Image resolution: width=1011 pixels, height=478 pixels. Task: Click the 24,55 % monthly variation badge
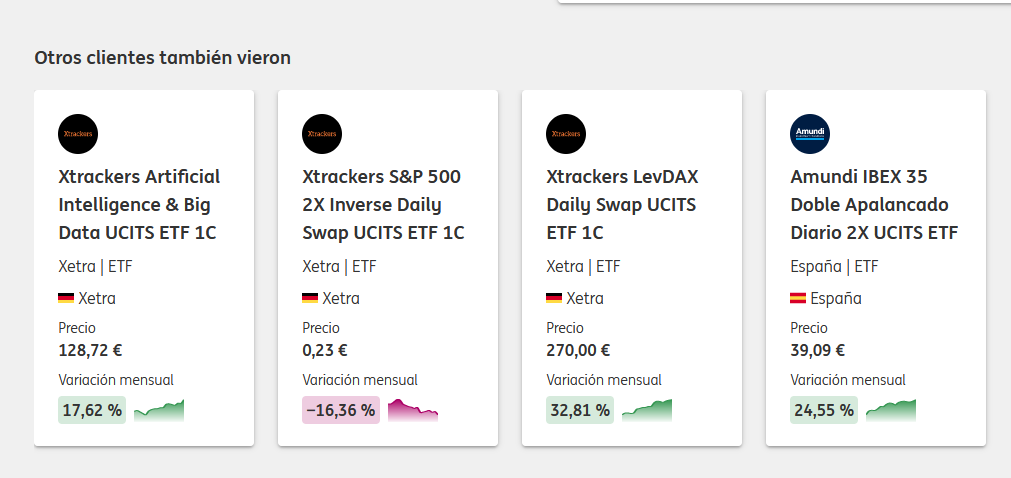tap(824, 410)
